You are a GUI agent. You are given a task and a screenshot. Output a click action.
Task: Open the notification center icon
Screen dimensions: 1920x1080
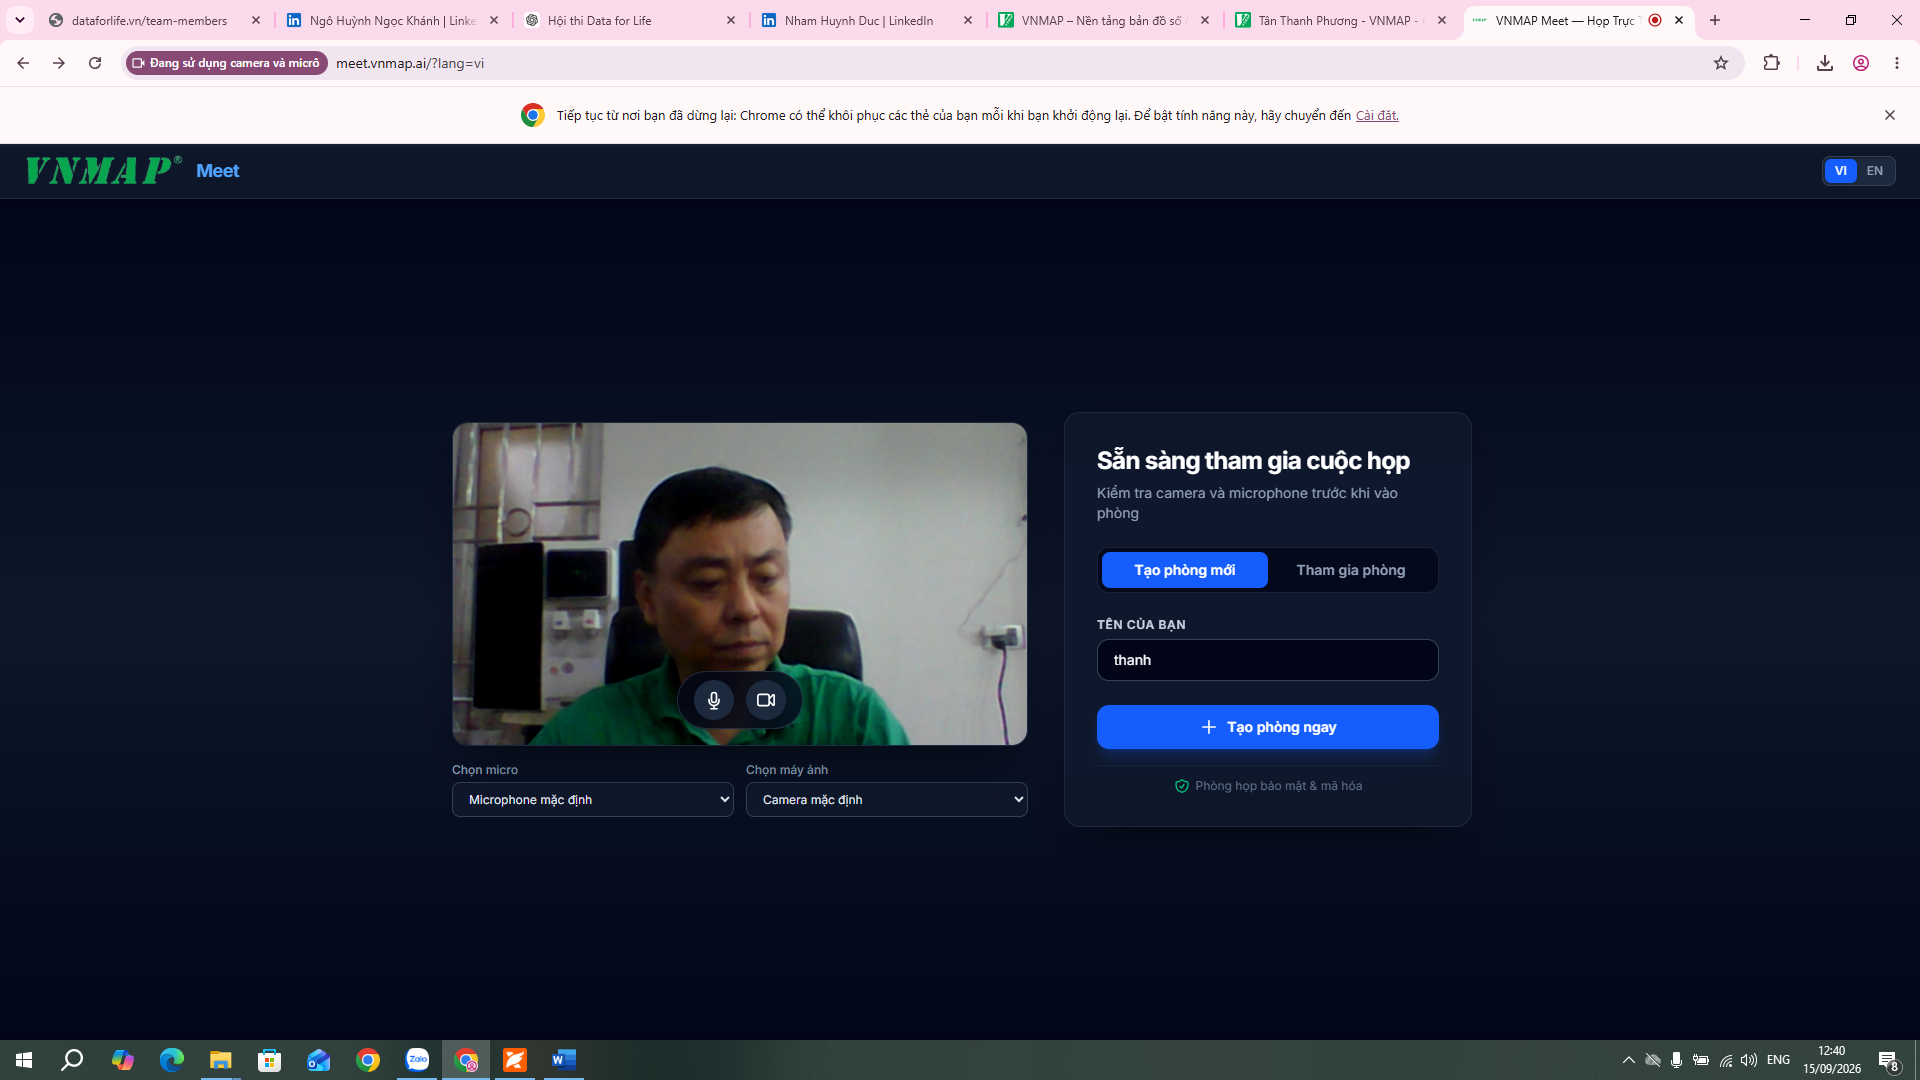coord(1888,1060)
